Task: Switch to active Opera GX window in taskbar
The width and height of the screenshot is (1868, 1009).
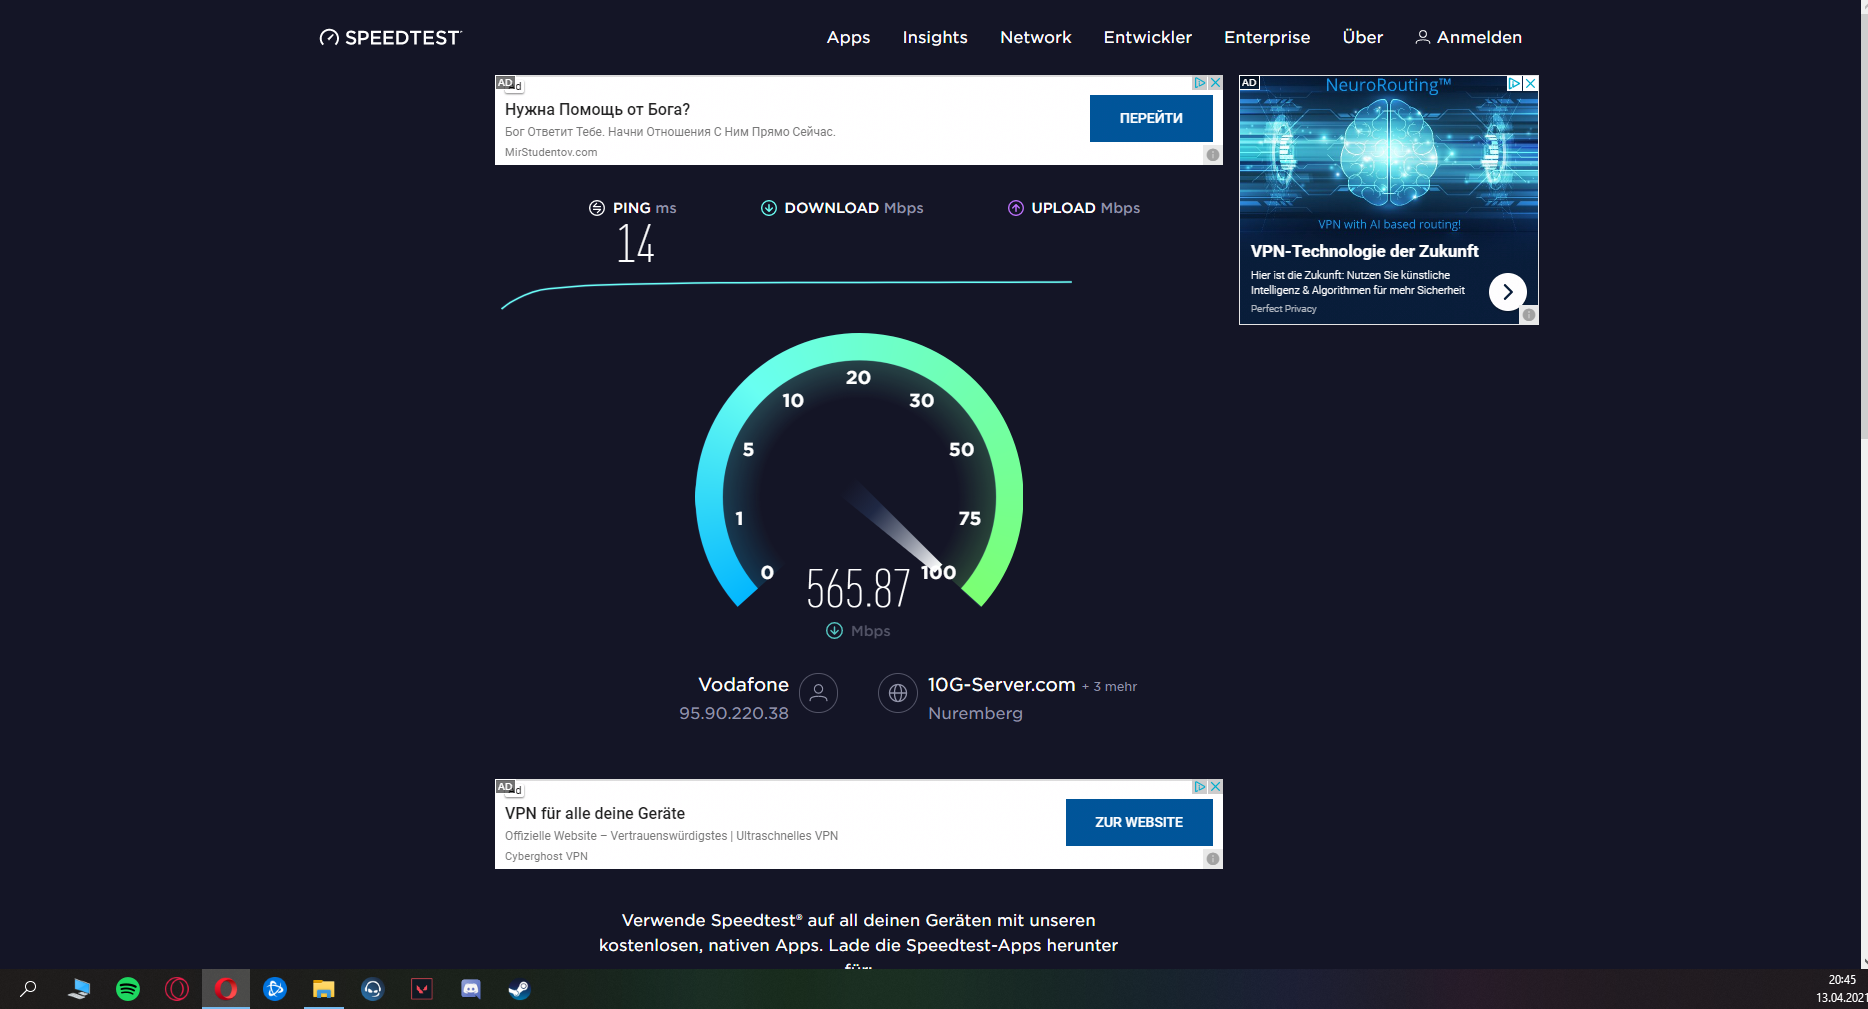Action: pos(226,989)
